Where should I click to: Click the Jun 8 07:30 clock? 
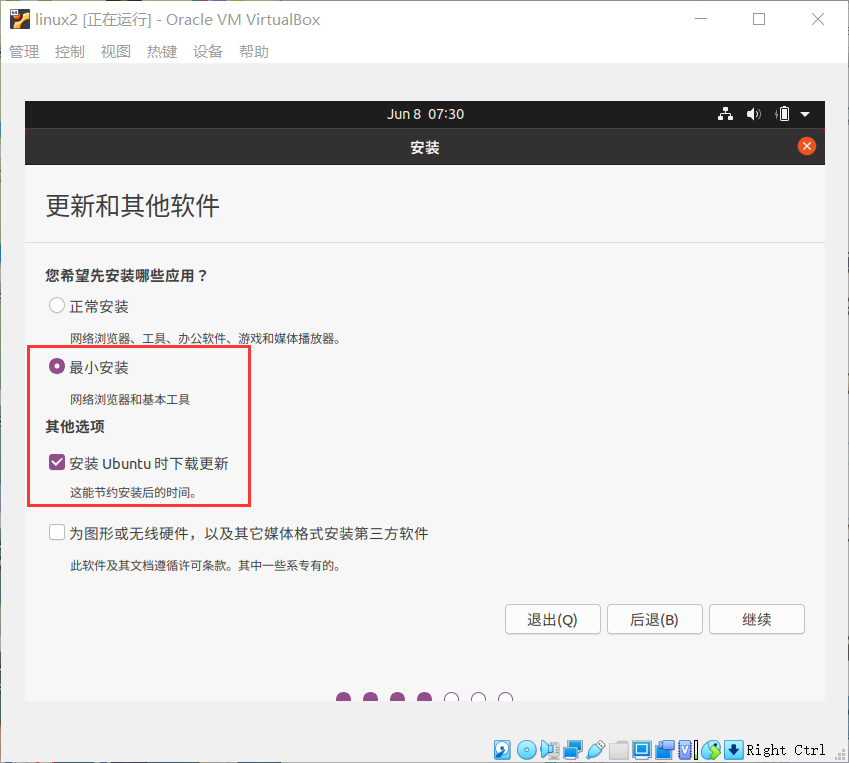pyautogui.click(x=425, y=114)
